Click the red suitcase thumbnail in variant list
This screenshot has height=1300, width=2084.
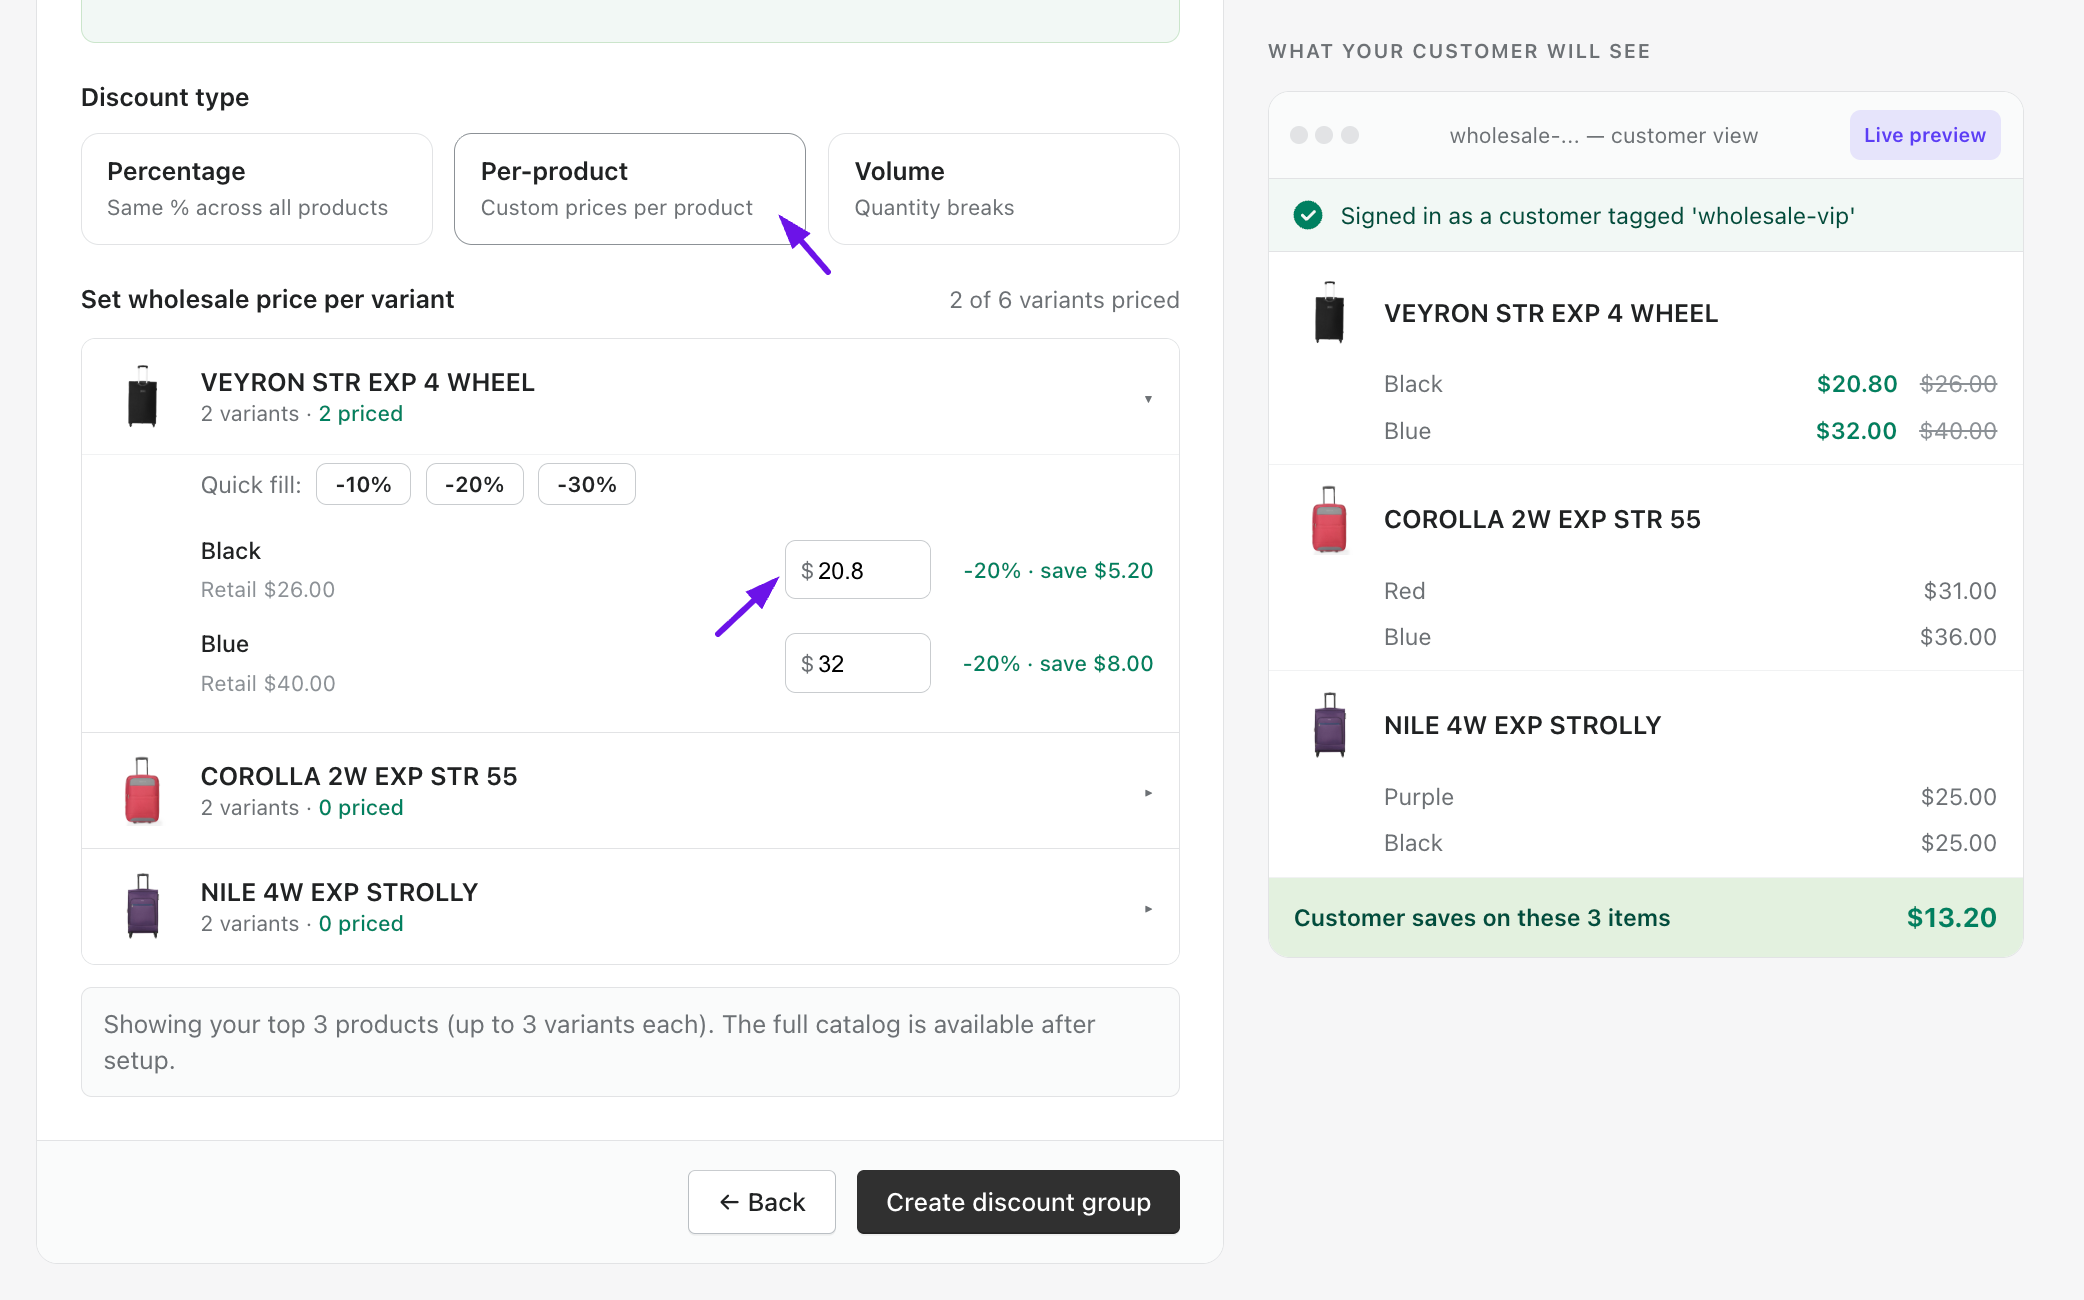point(143,791)
